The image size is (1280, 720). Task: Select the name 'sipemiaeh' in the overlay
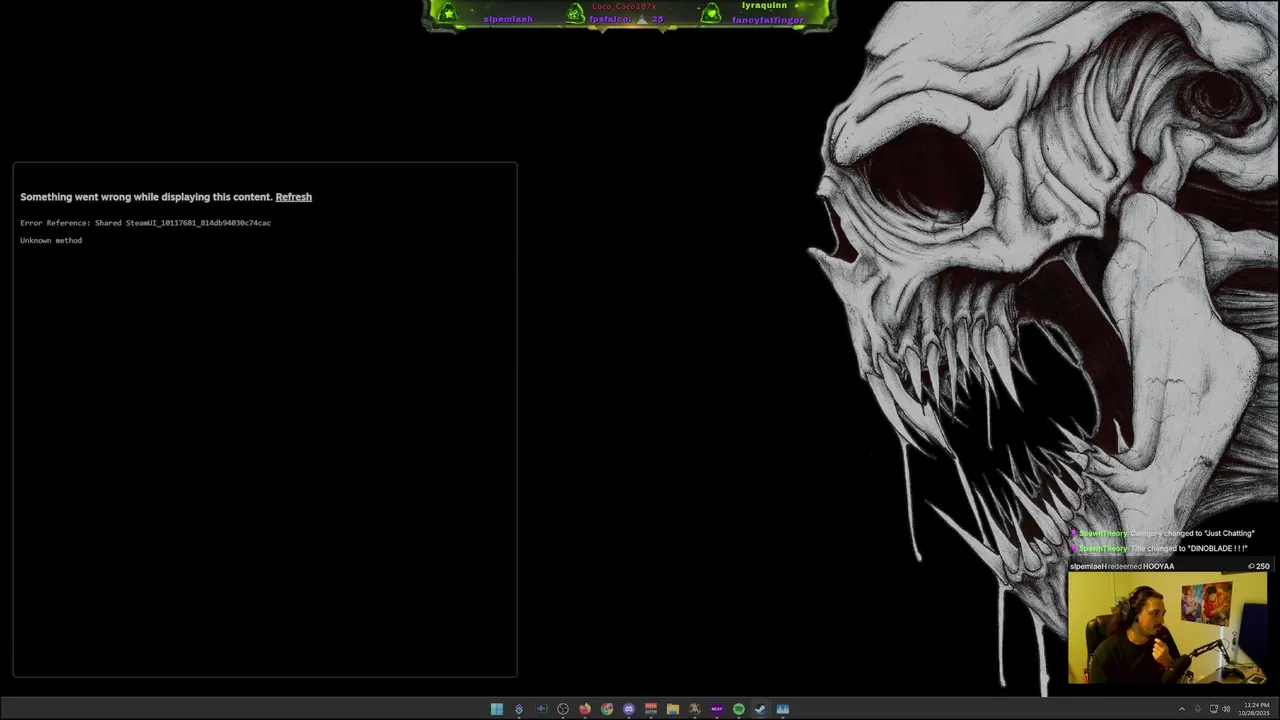[x=508, y=19]
